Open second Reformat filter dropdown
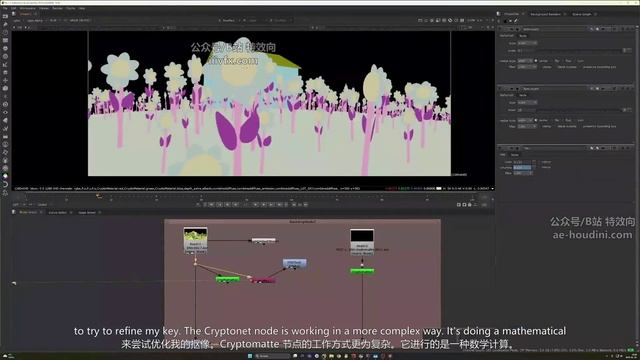The width and height of the screenshot is (640, 360). pos(527,127)
